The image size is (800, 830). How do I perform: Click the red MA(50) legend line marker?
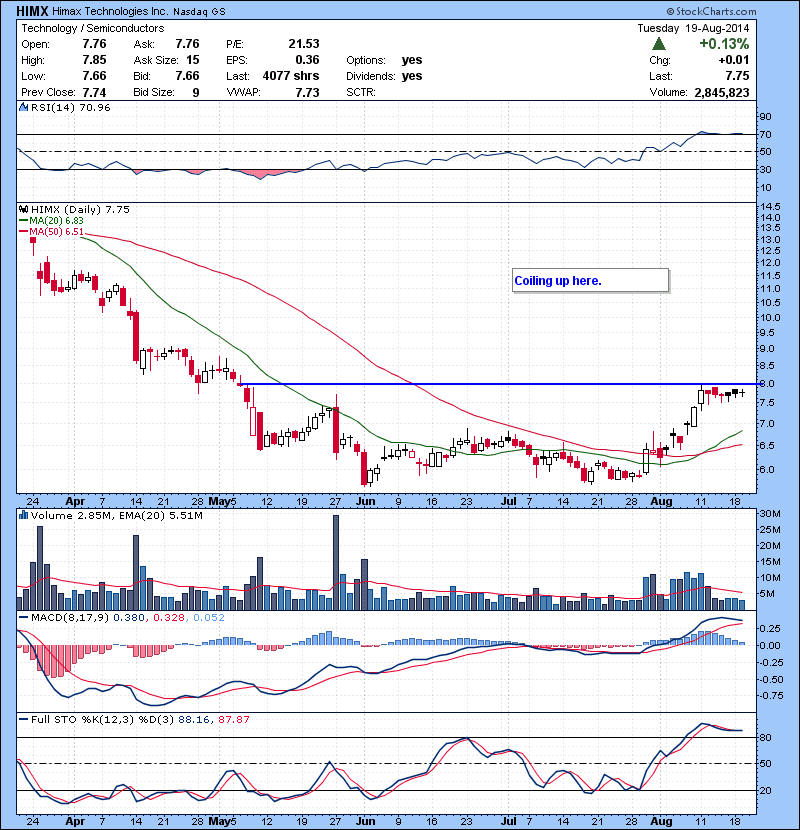(23, 232)
